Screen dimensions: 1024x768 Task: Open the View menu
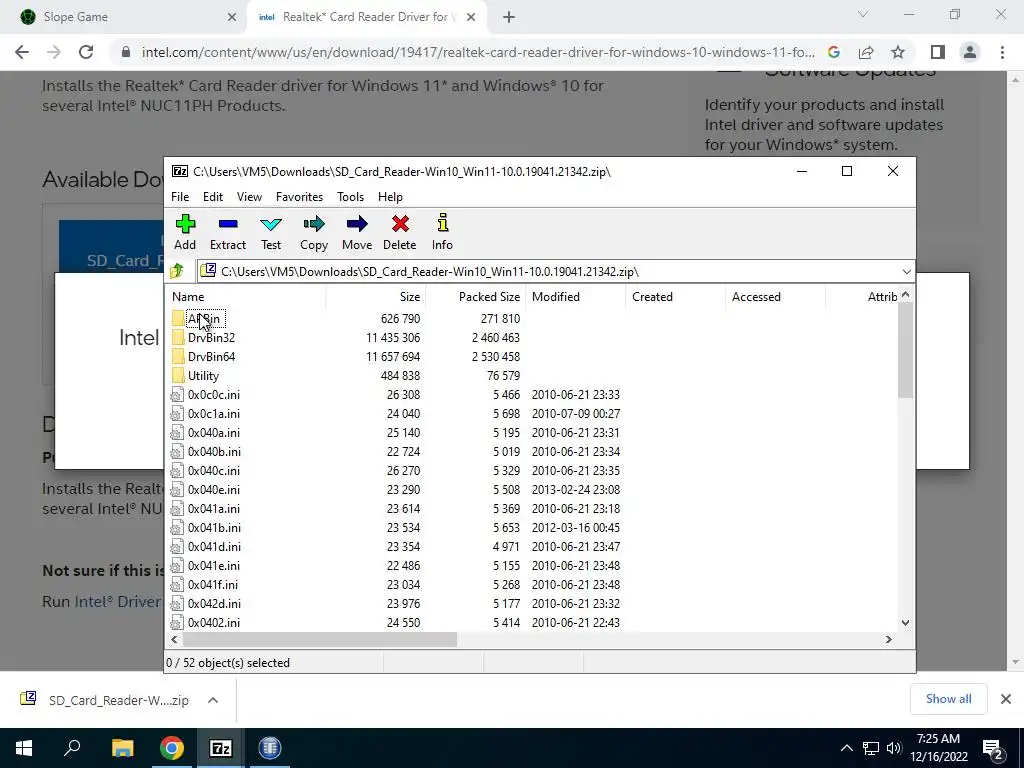click(x=249, y=197)
